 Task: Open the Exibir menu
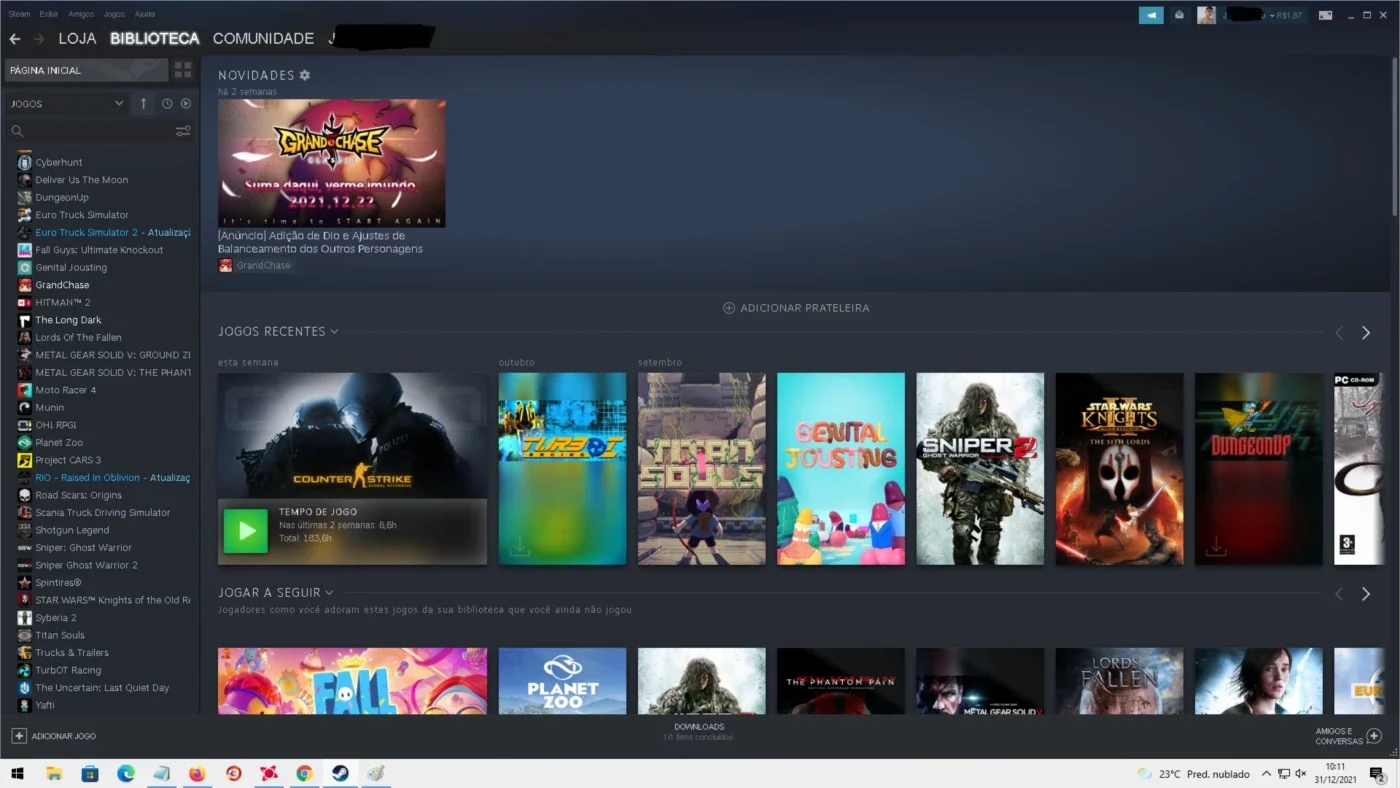click(x=49, y=14)
